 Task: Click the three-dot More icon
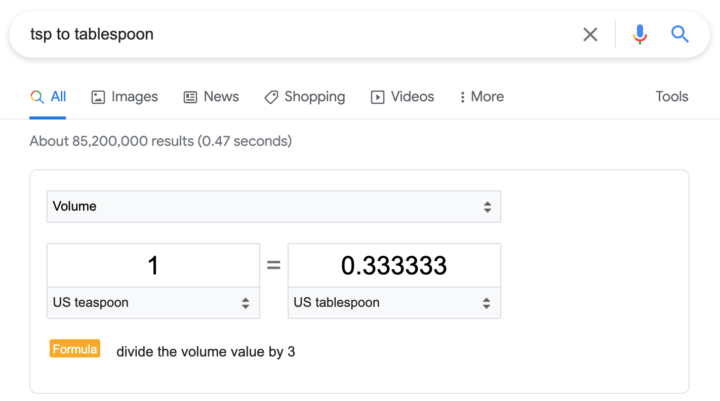462,97
